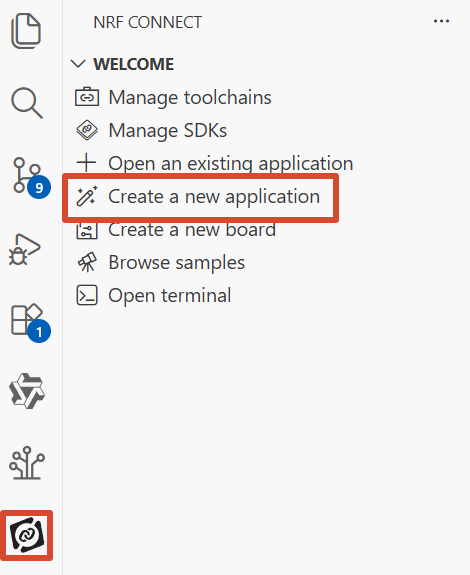The image size is (470, 575).
Task: Click Browse samples
Action: pyautogui.click(x=159, y=263)
